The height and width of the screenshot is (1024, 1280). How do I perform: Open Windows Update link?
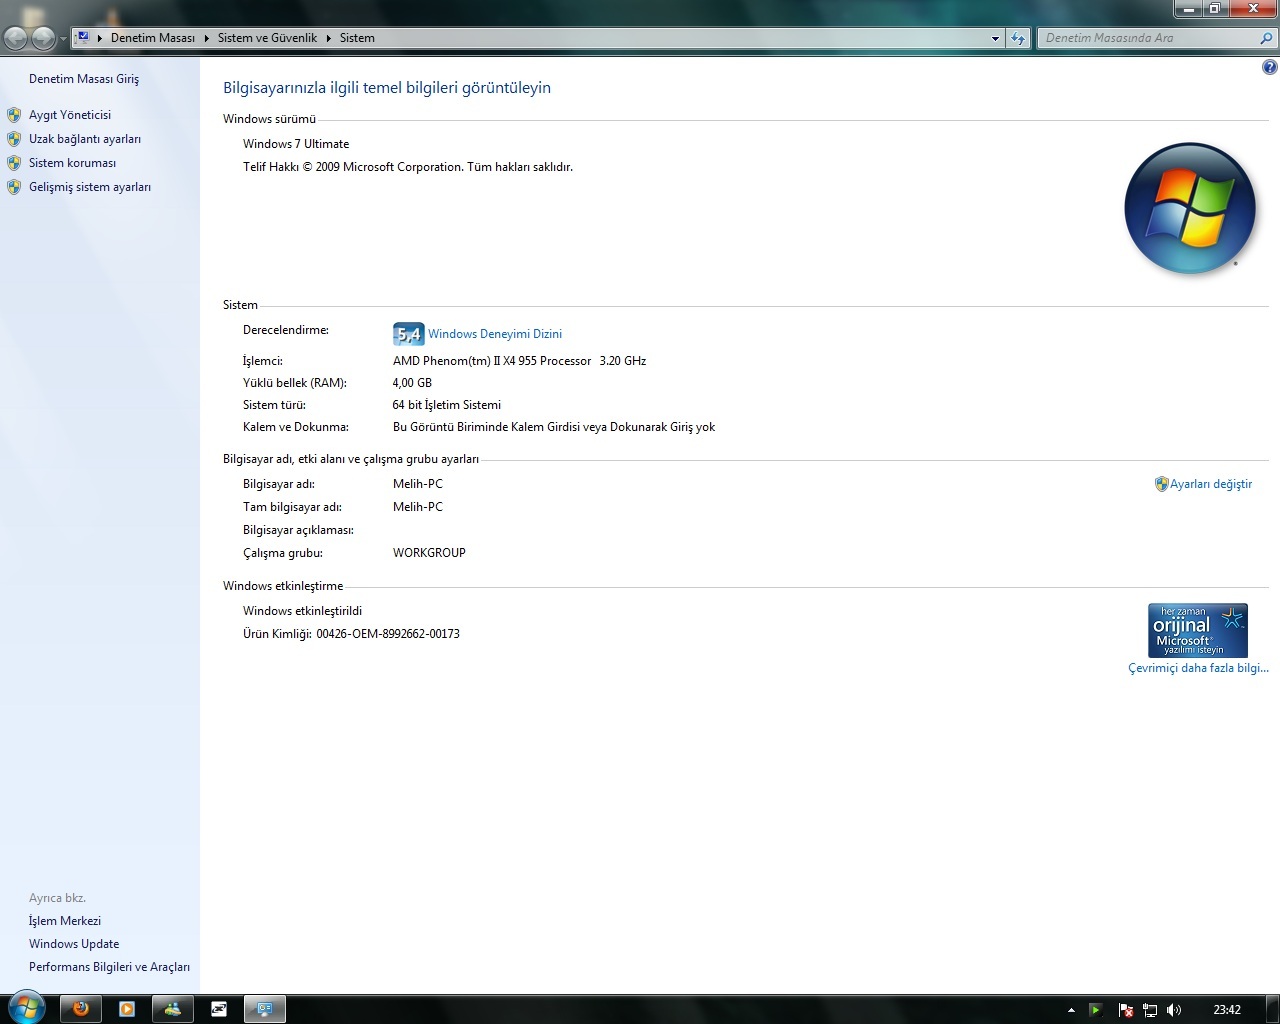pos(74,944)
